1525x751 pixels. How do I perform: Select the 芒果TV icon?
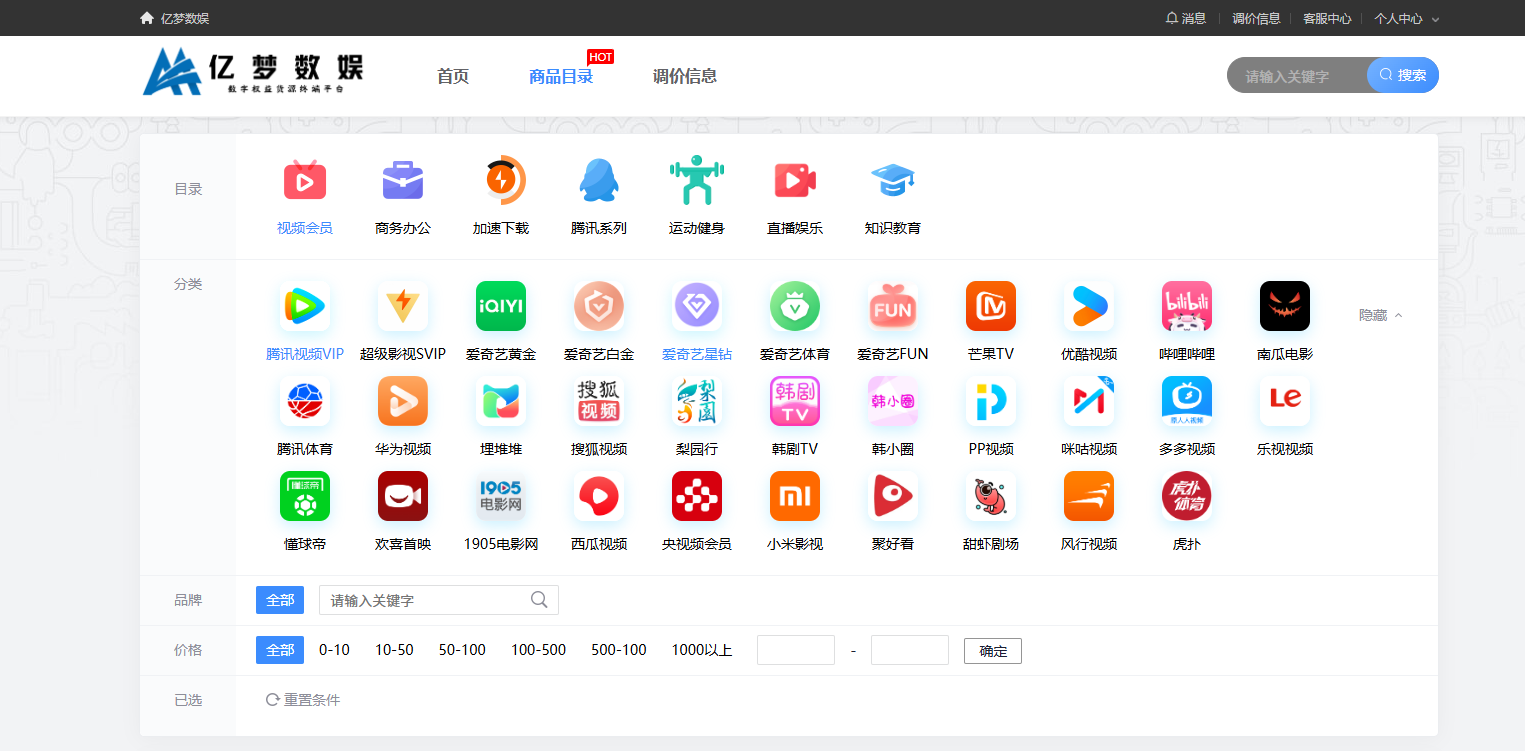[991, 306]
